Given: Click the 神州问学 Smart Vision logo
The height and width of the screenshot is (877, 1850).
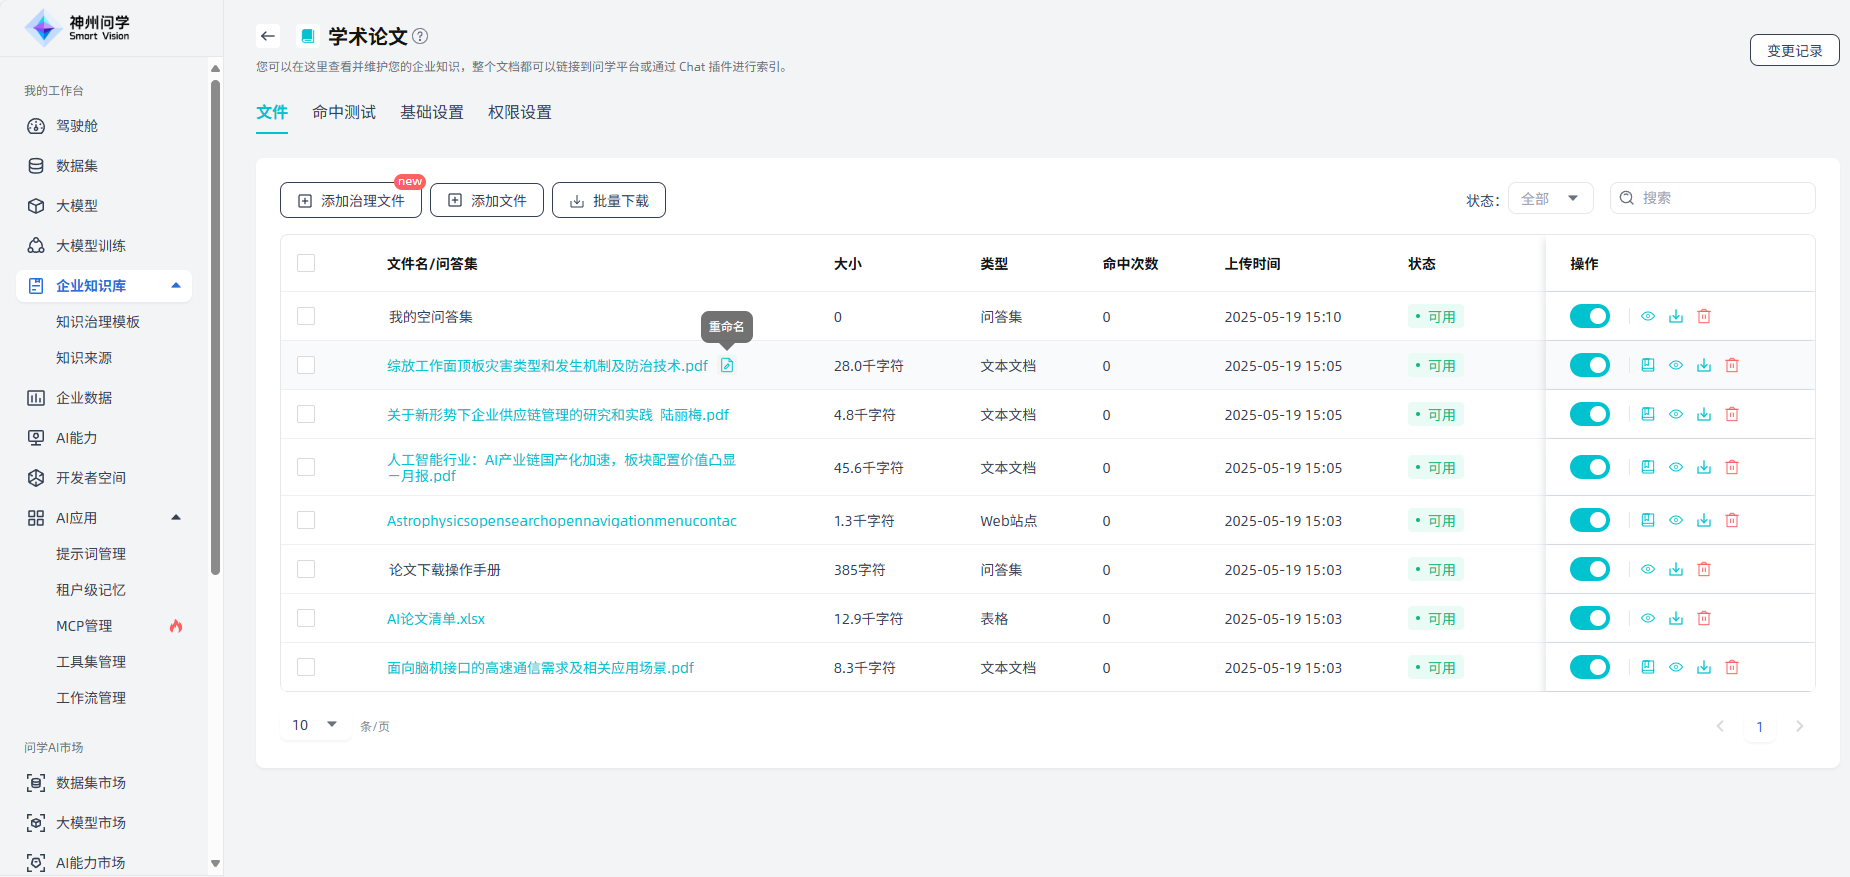Looking at the screenshot, I should point(77,28).
